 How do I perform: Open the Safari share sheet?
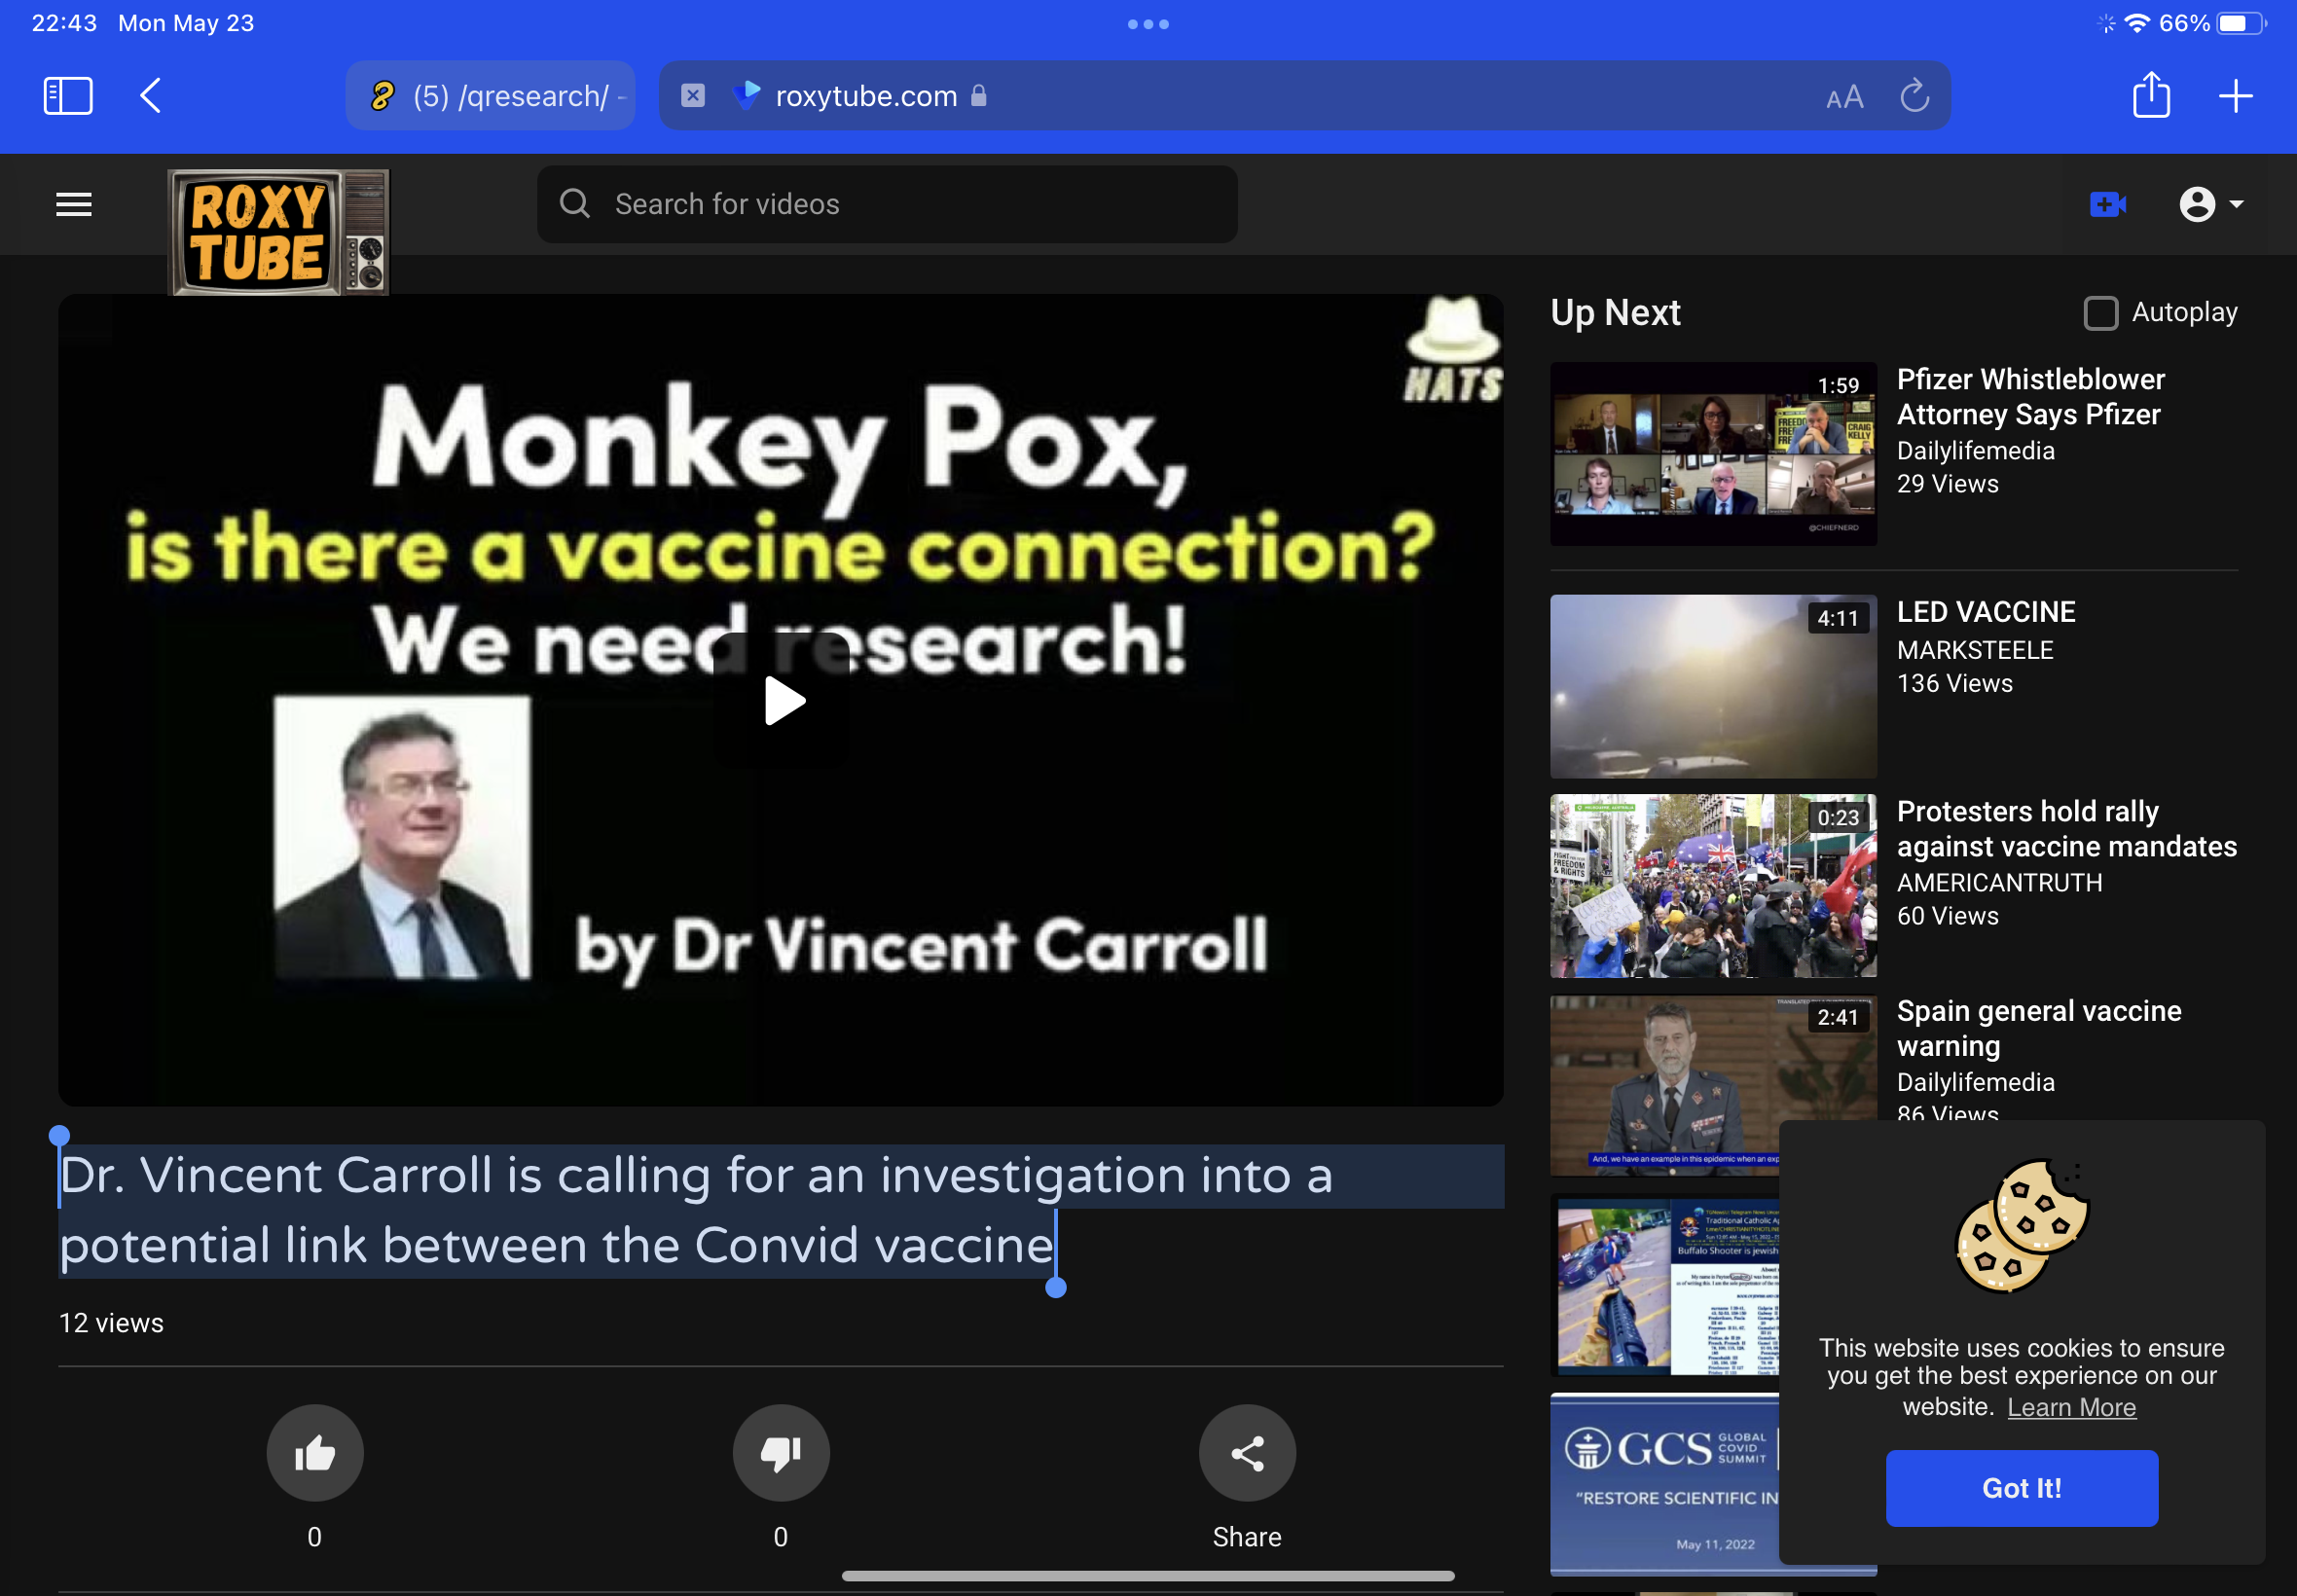click(x=2151, y=95)
